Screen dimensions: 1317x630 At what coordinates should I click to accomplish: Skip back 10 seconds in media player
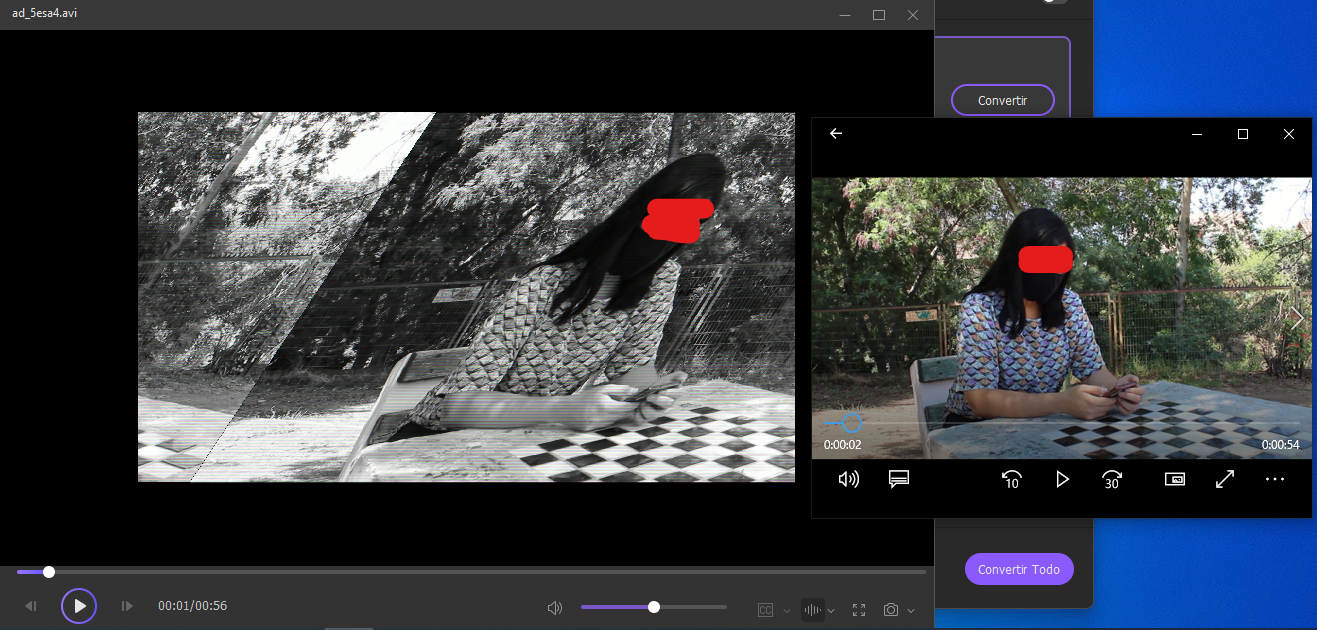click(1011, 479)
